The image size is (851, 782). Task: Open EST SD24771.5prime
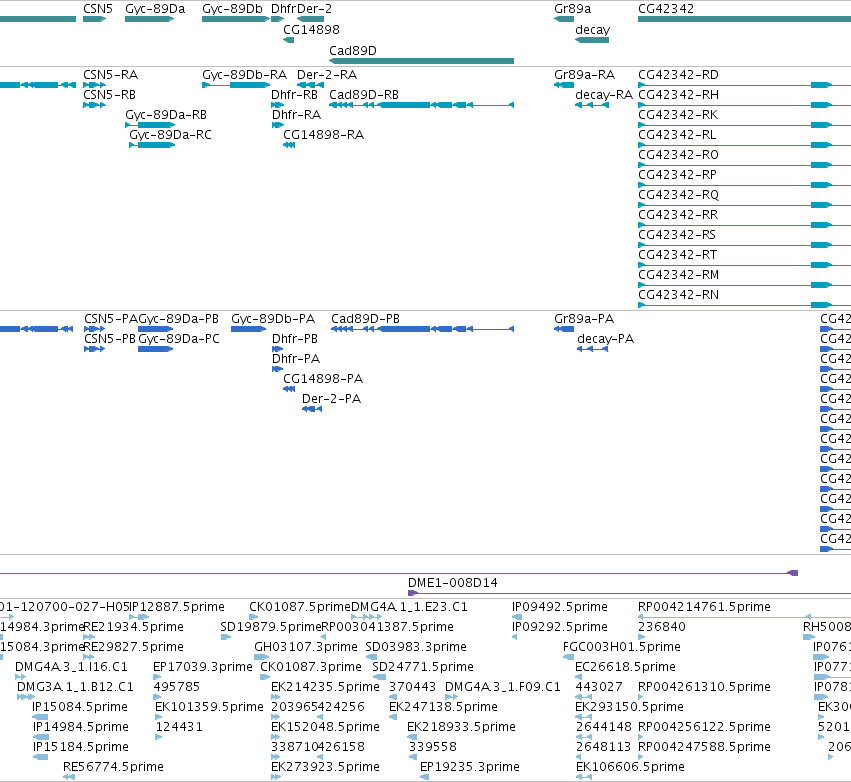(x=423, y=667)
